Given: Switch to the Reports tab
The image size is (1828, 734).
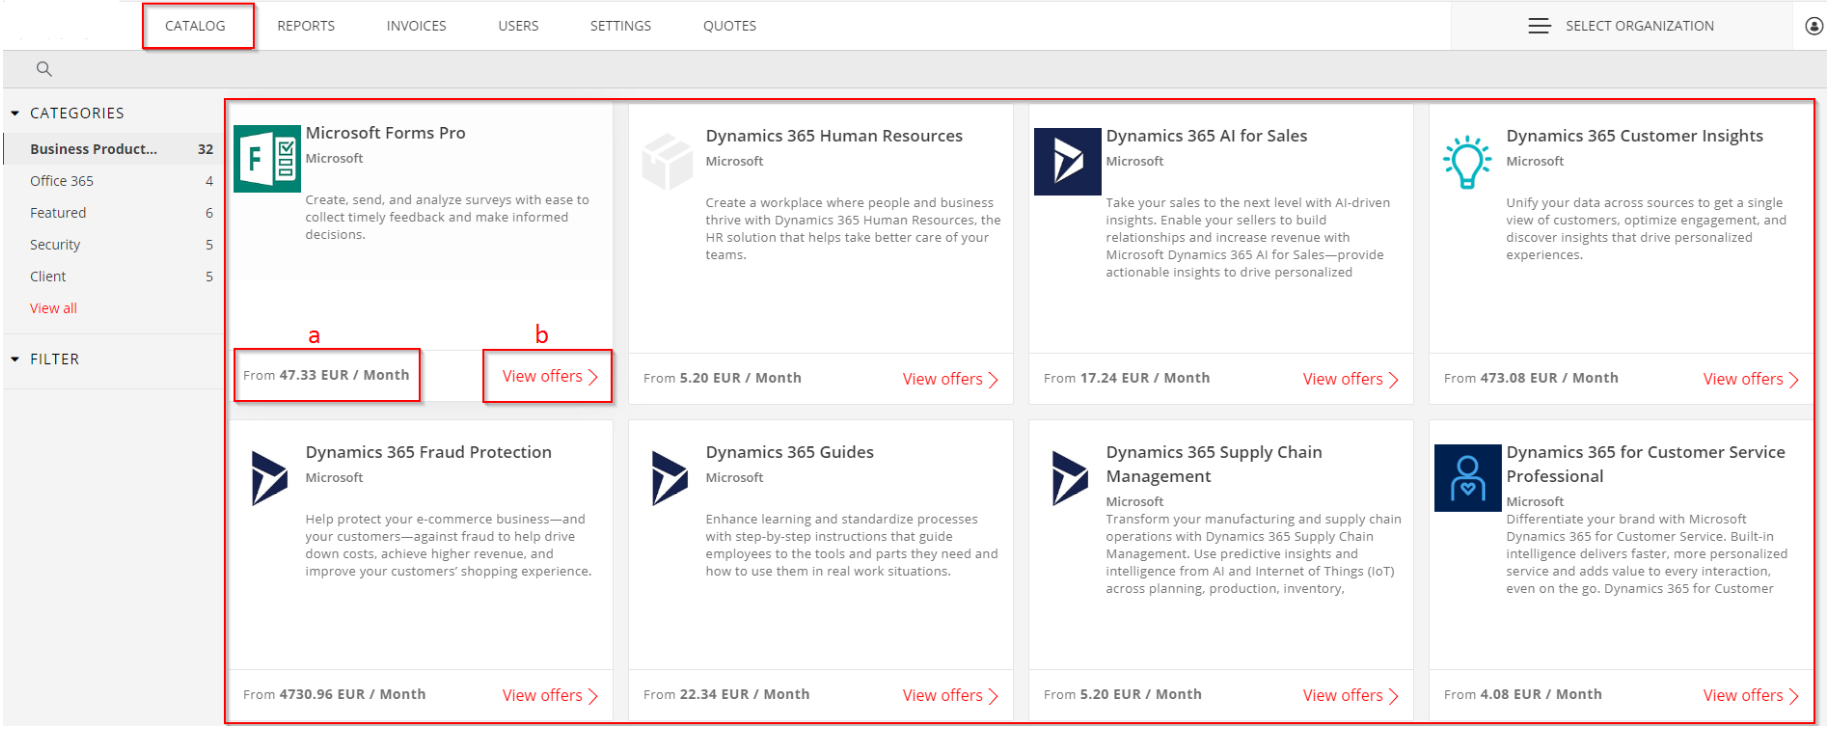Looking at the screenshot, I should 306,26.
